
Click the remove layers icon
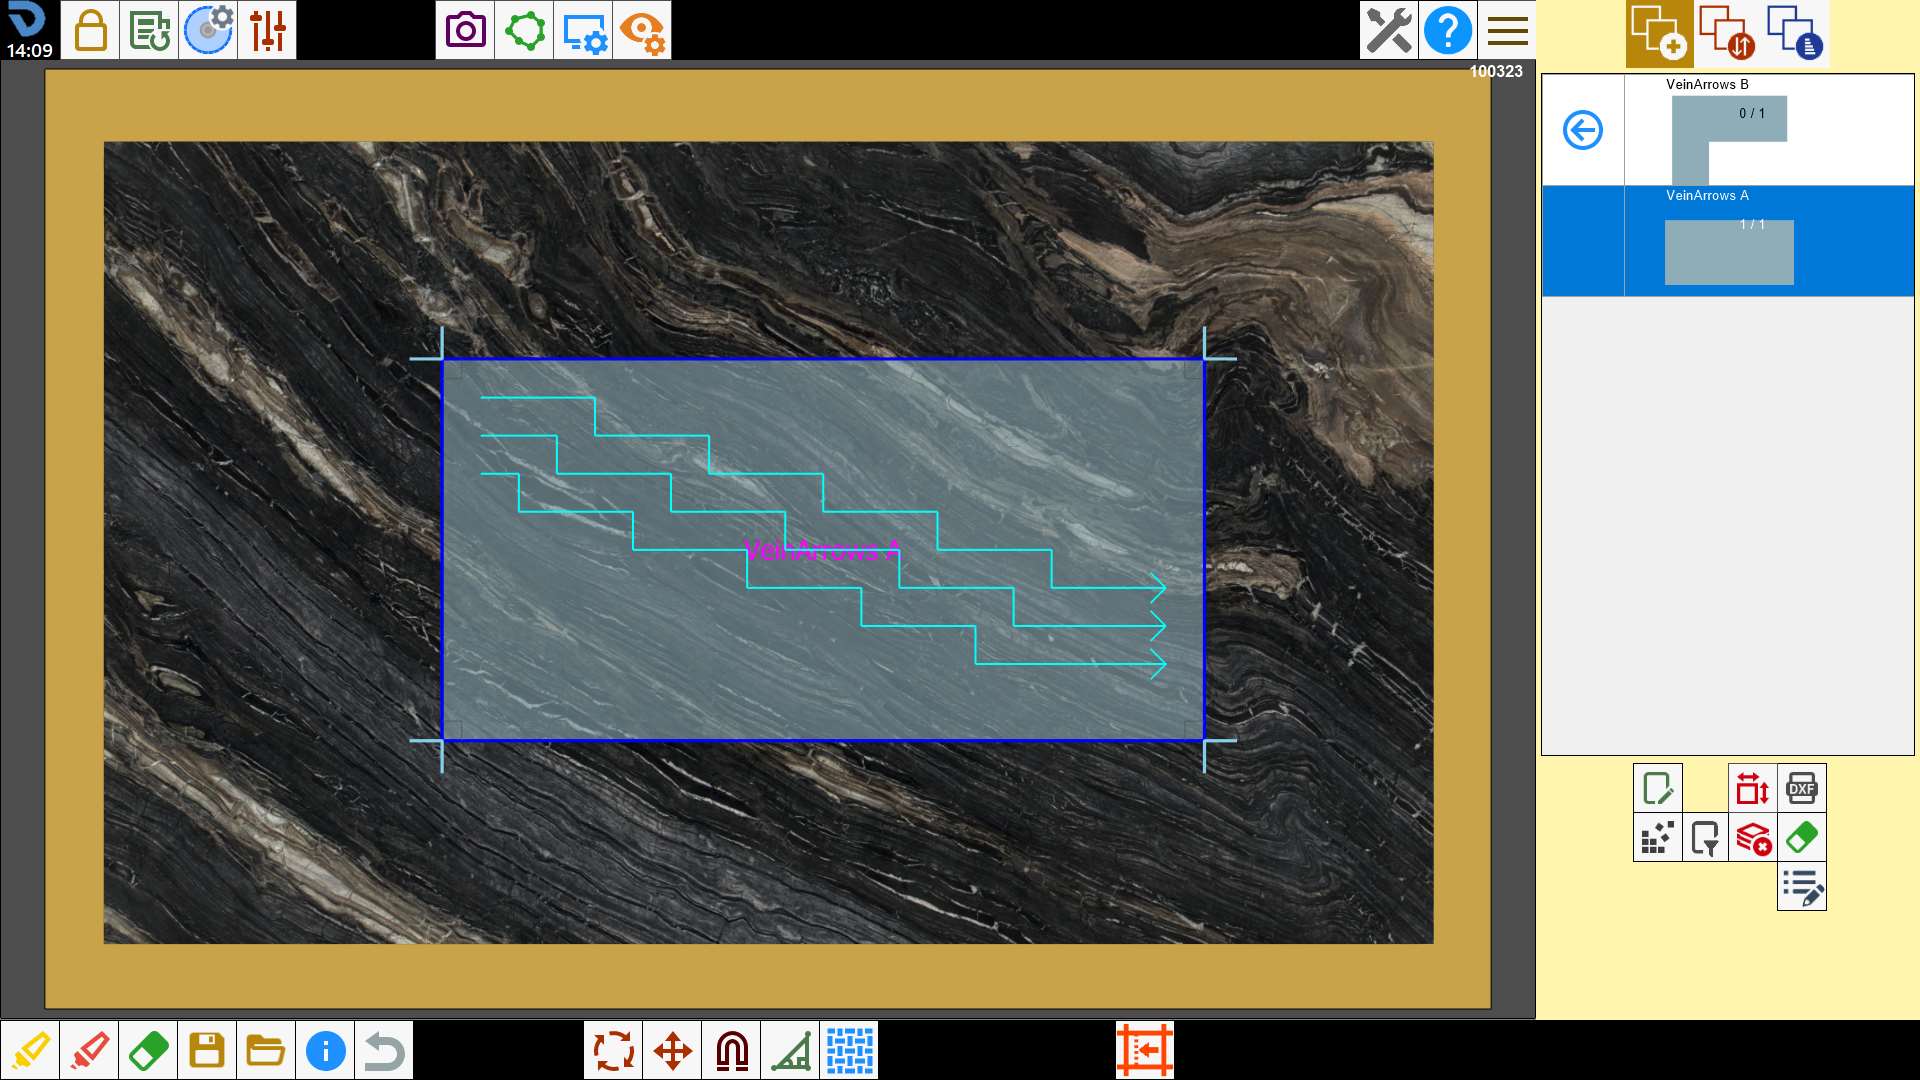(1753, 837)
